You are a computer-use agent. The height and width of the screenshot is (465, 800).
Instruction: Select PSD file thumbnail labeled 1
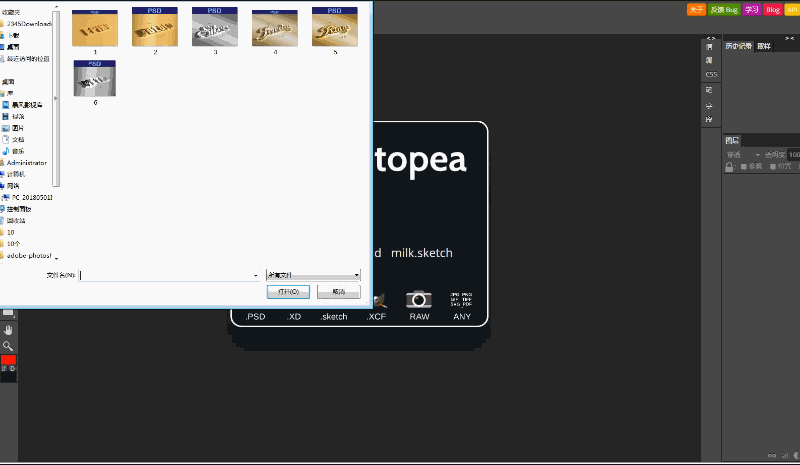coord(95,29)
